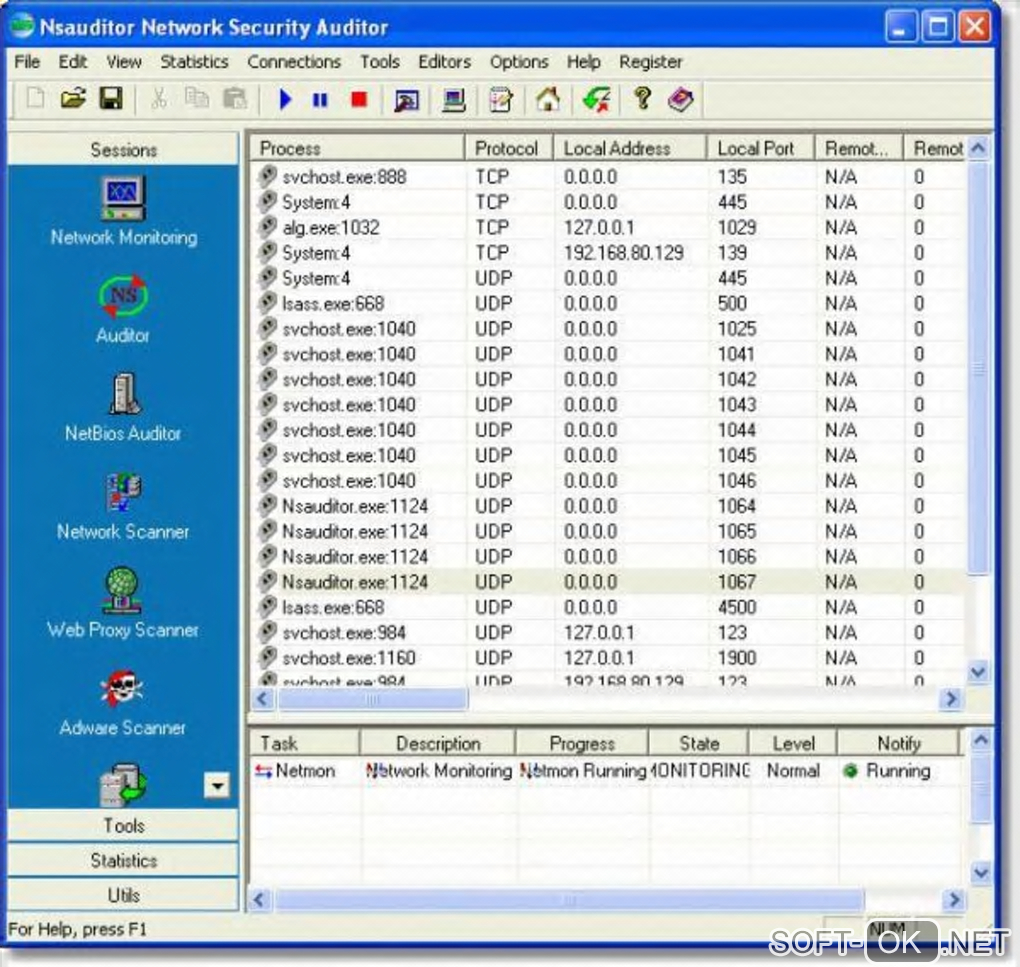Open Network Monitoring in the Sessions panel

[124, 211]
